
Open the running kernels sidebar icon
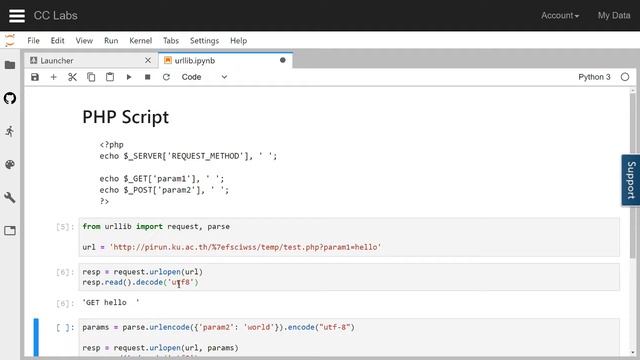[10, 131]
